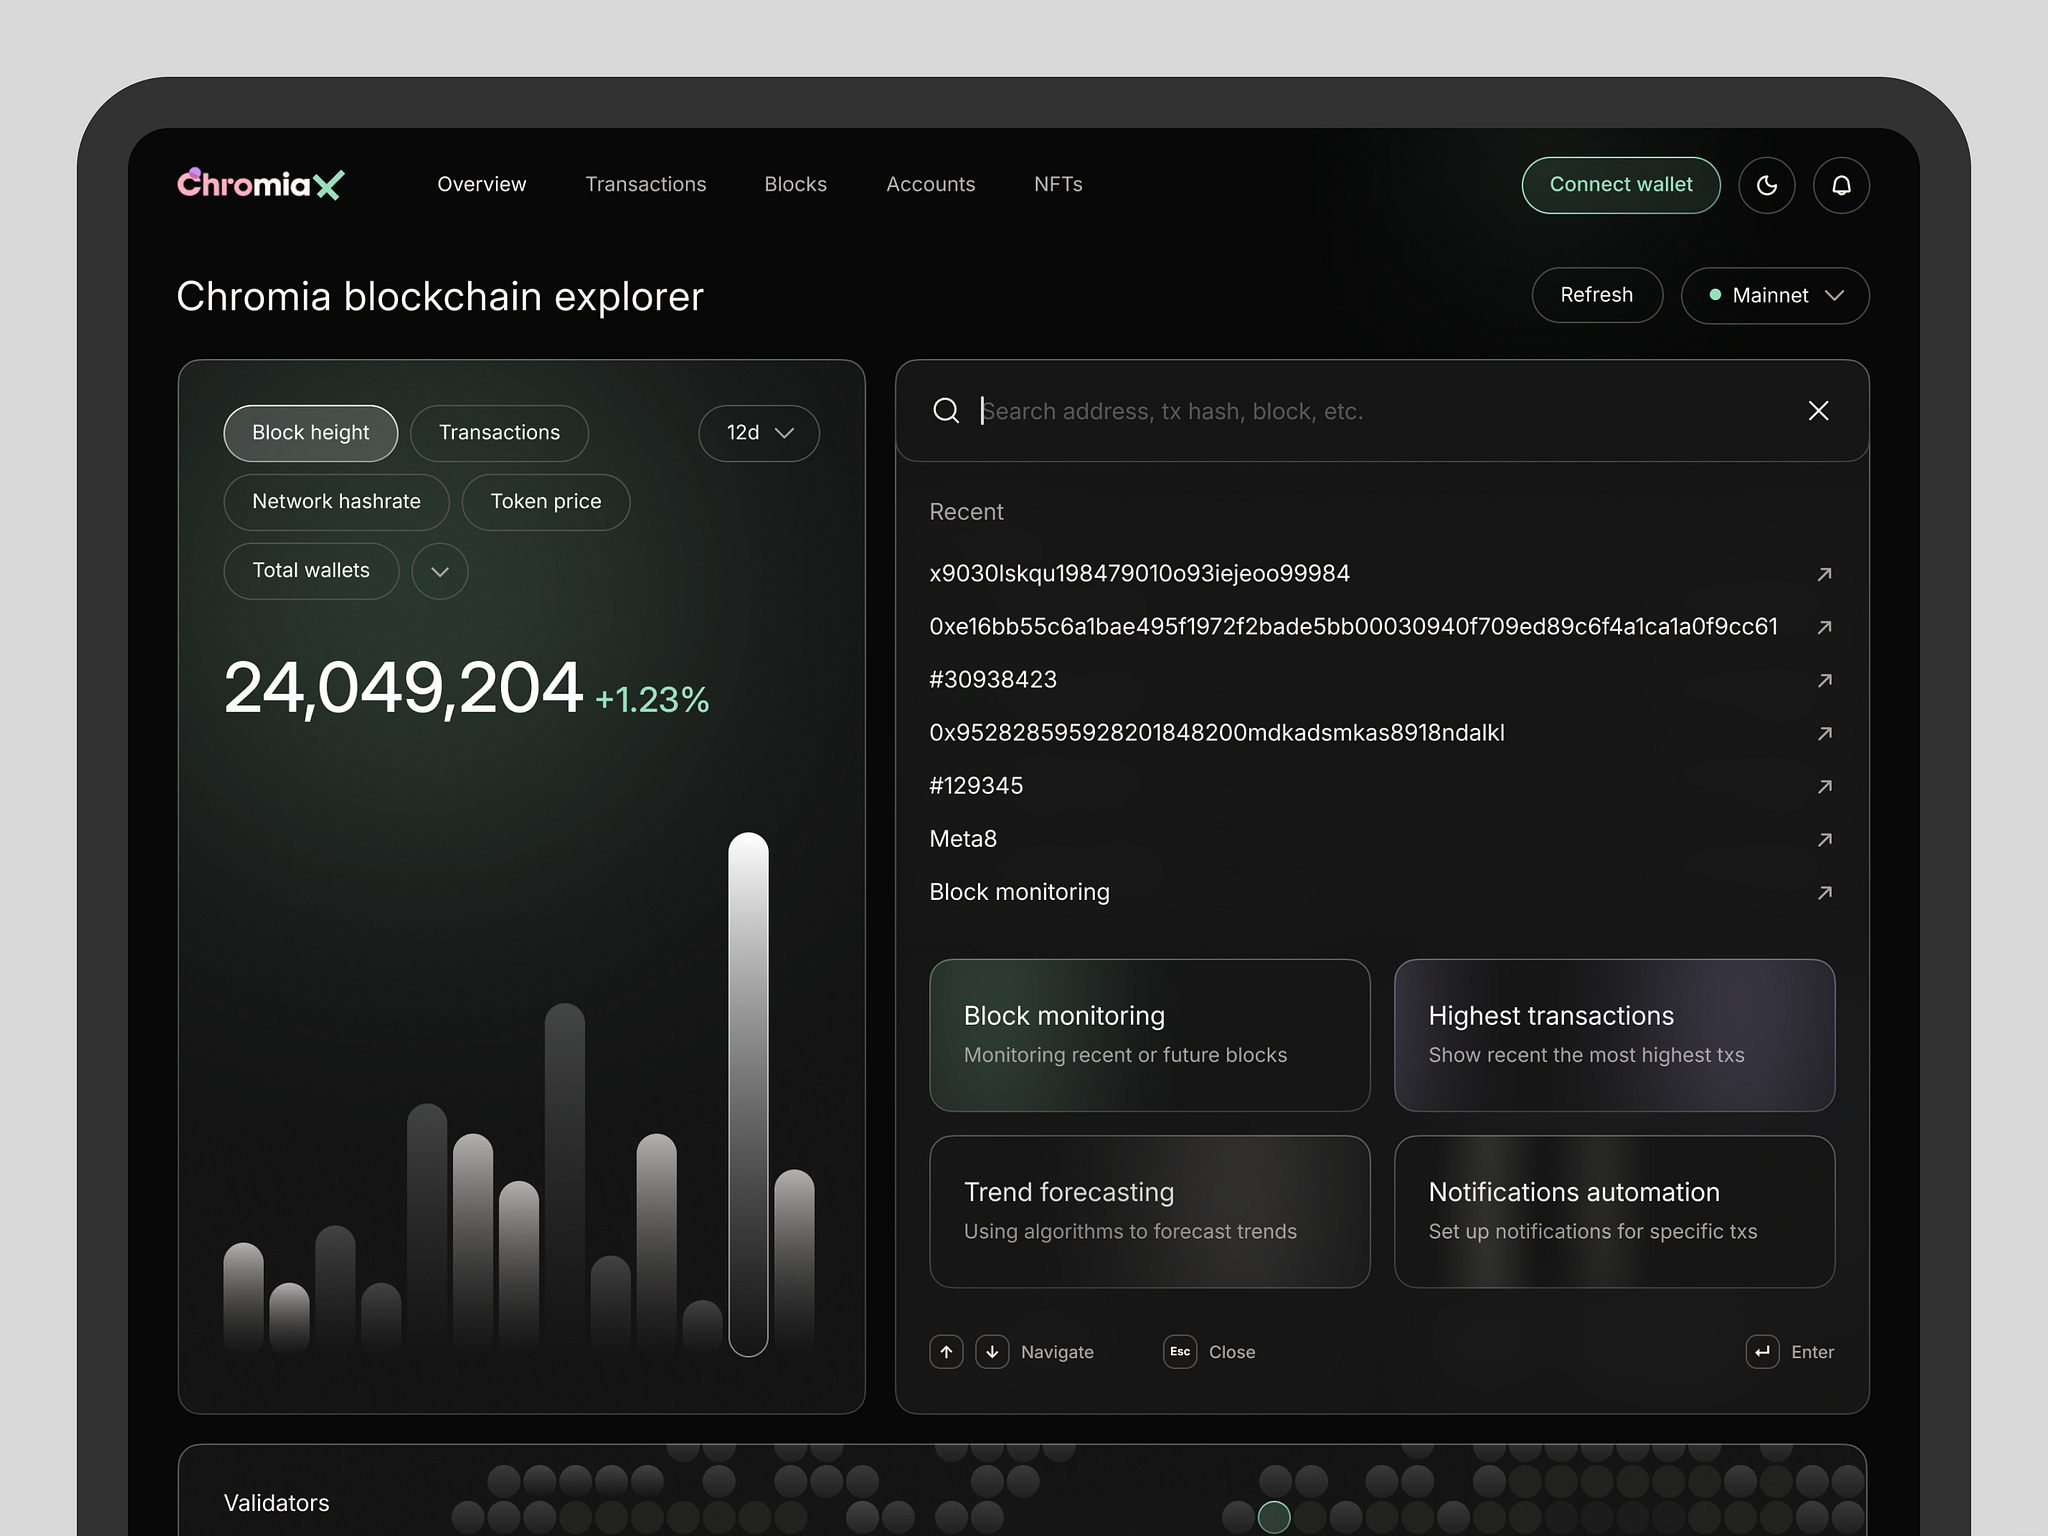Click the Enter key icon near the bottom right

tap(1761, 1352)
